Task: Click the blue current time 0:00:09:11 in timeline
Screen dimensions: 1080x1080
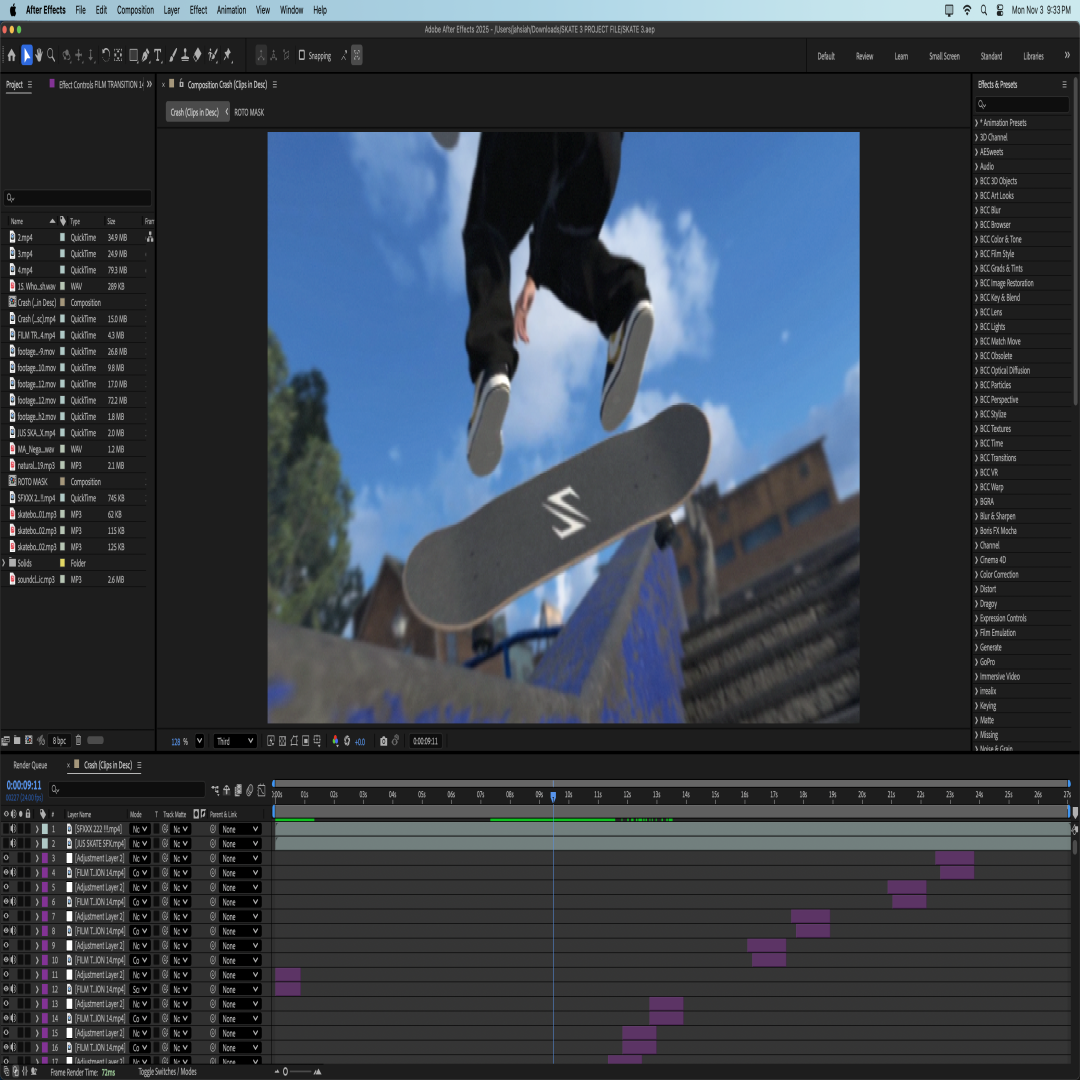Action: pos(24,785)
